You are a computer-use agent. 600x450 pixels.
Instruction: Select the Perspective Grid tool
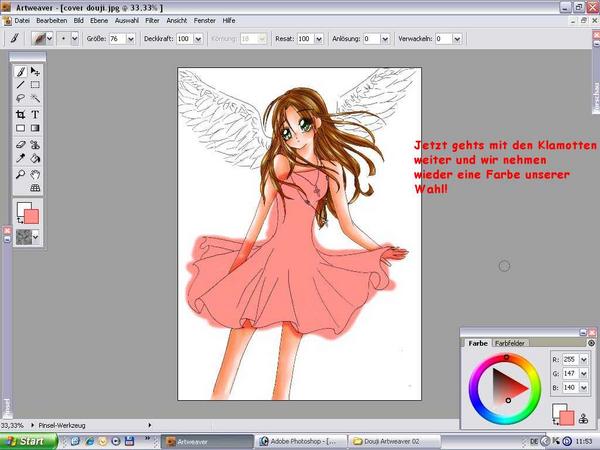35,188
